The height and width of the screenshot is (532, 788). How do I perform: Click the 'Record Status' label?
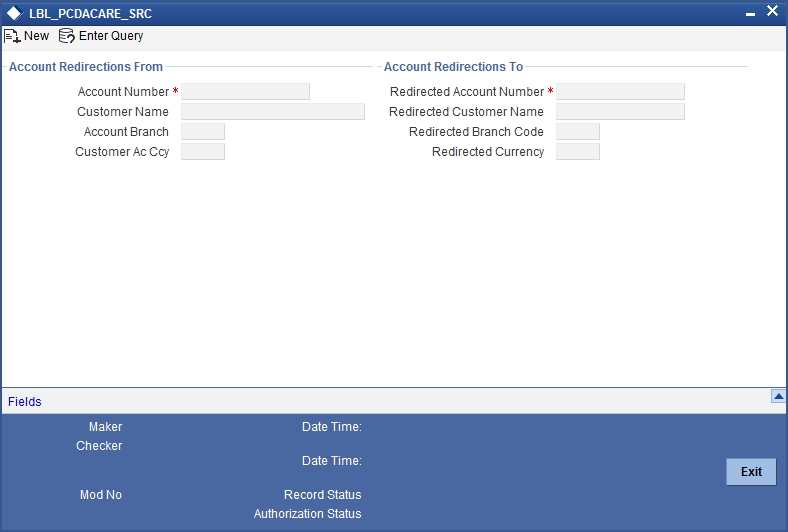(323, 495)
